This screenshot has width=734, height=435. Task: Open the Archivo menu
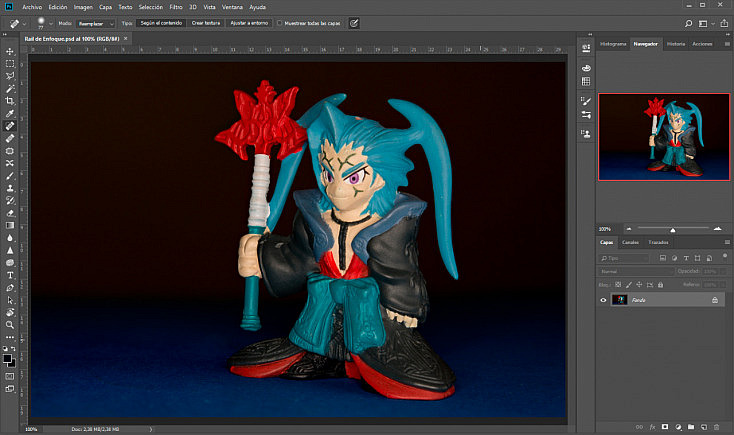click(32, 7)
